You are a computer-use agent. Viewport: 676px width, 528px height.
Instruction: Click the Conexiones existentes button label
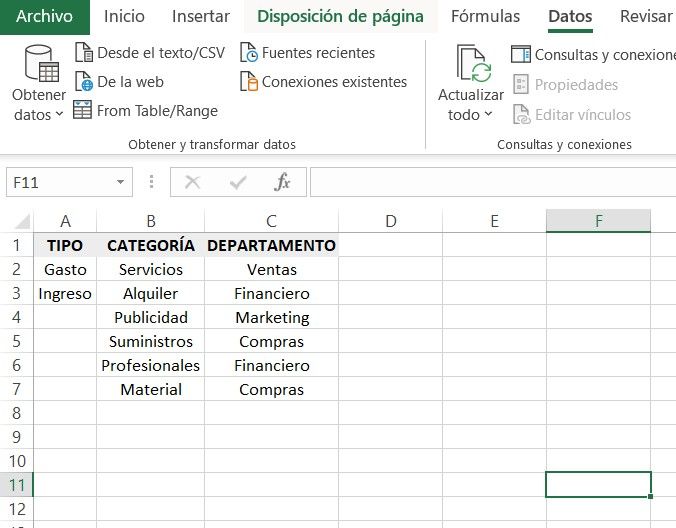click(x=334, y=82)
